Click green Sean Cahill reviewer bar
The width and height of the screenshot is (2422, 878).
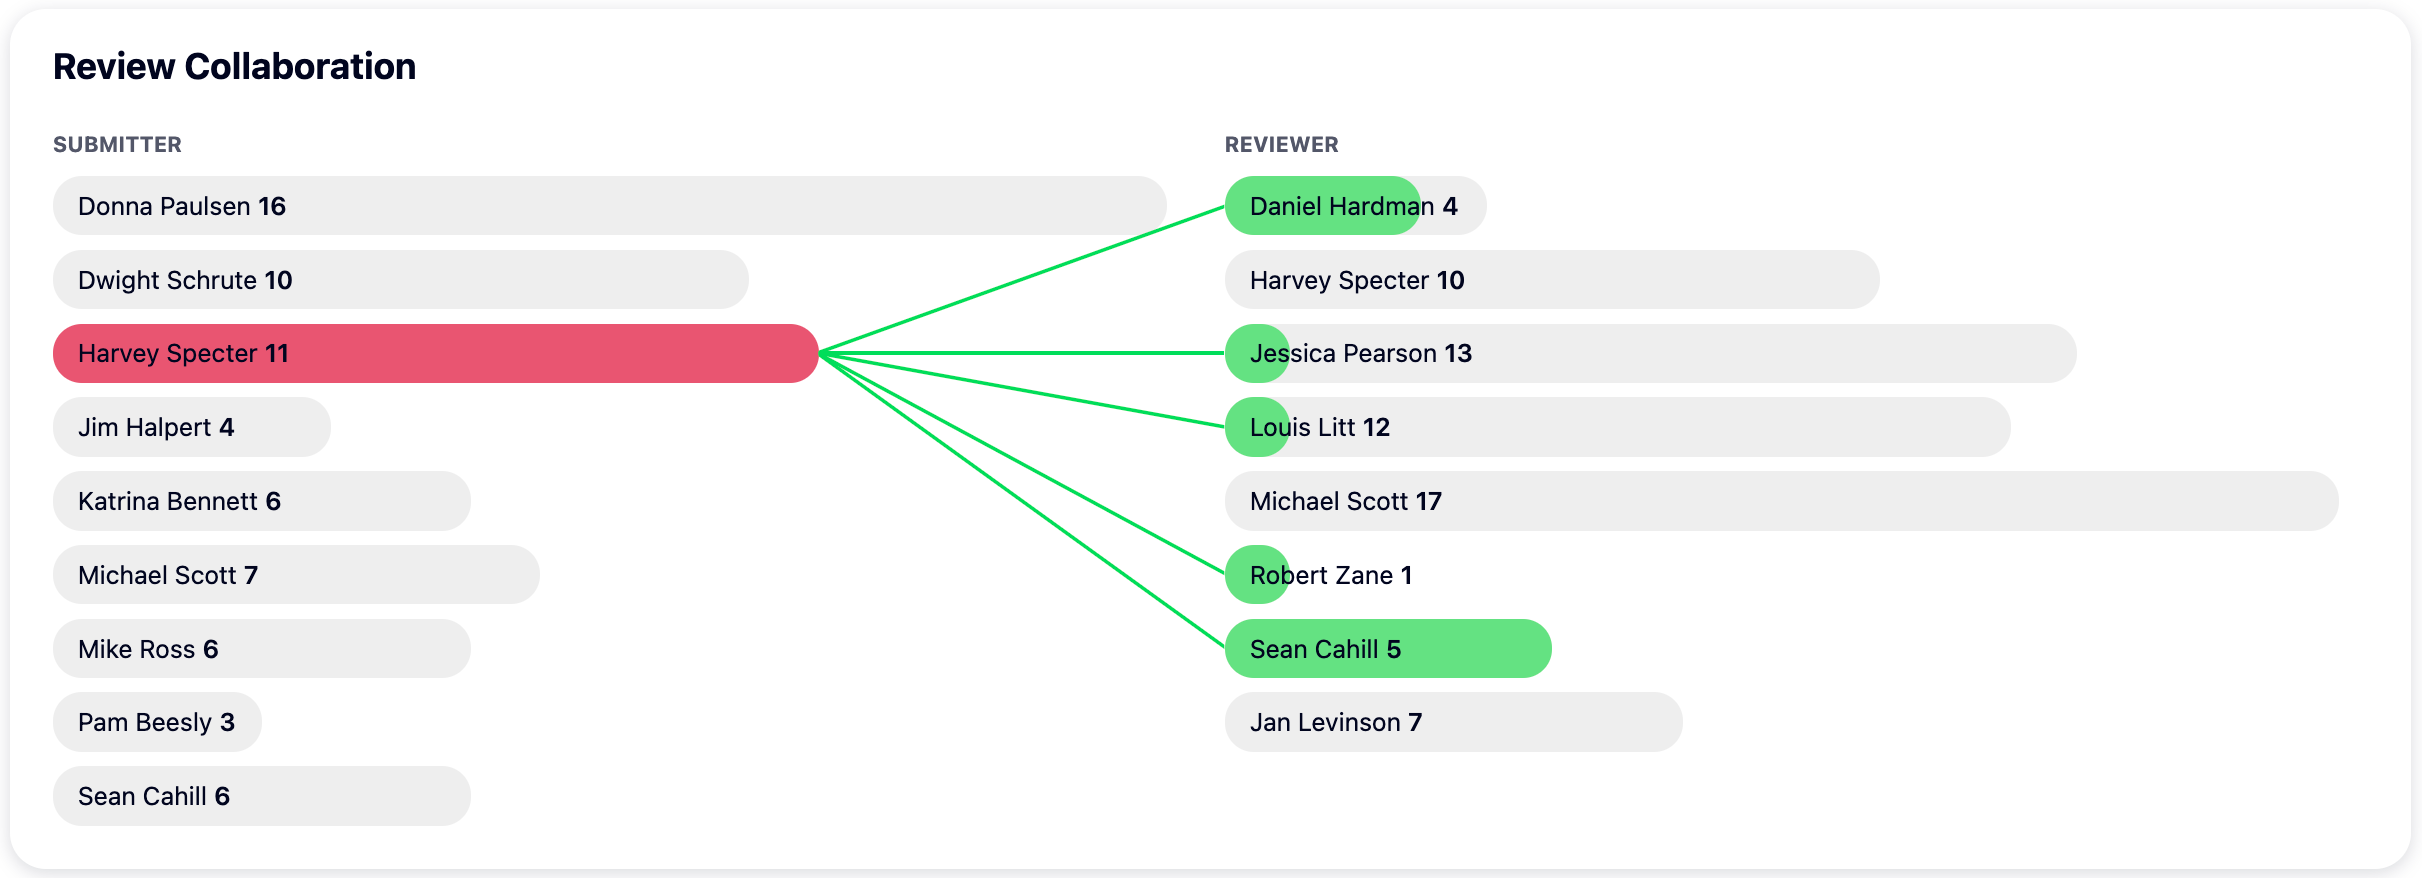(x=1388, y=649)
